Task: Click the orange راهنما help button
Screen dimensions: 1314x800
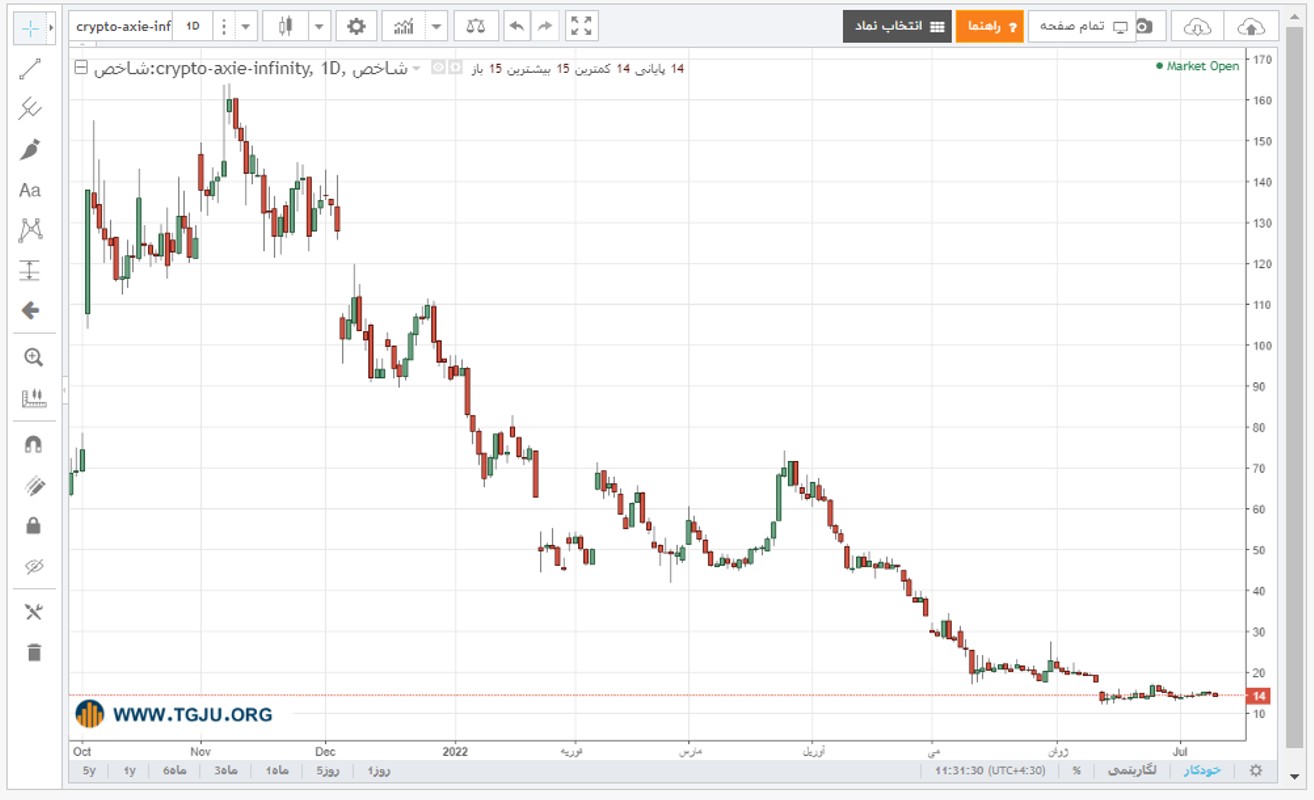Action: [x=990, y=27]
